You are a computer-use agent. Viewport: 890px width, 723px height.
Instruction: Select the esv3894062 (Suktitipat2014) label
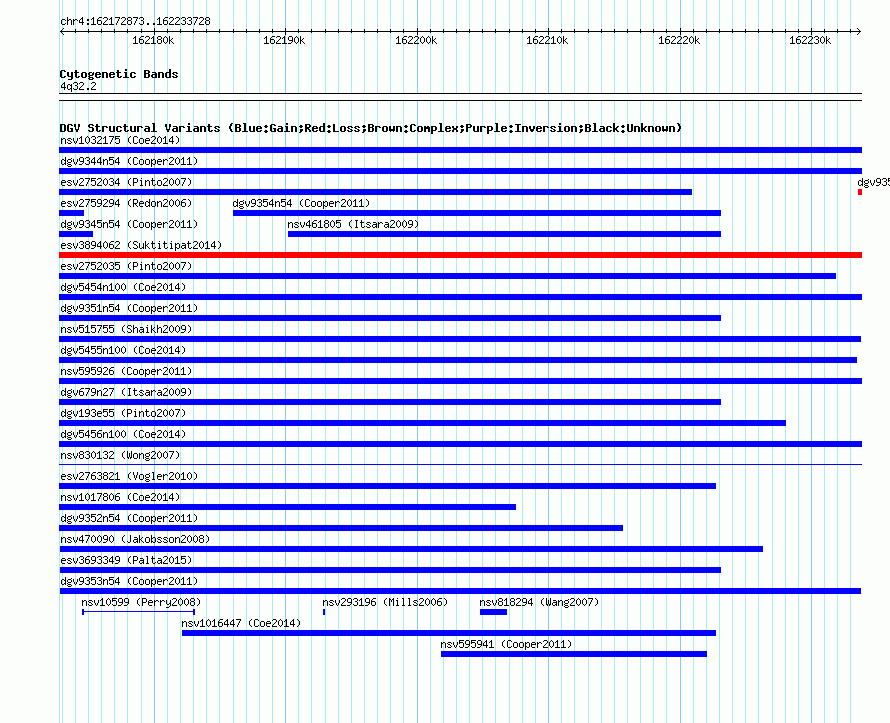click(x=141, y=245)
